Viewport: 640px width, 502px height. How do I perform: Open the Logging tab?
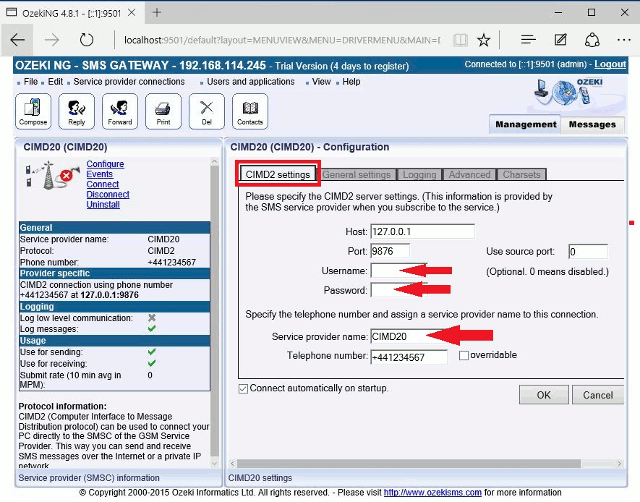click(x=419, y=175)
